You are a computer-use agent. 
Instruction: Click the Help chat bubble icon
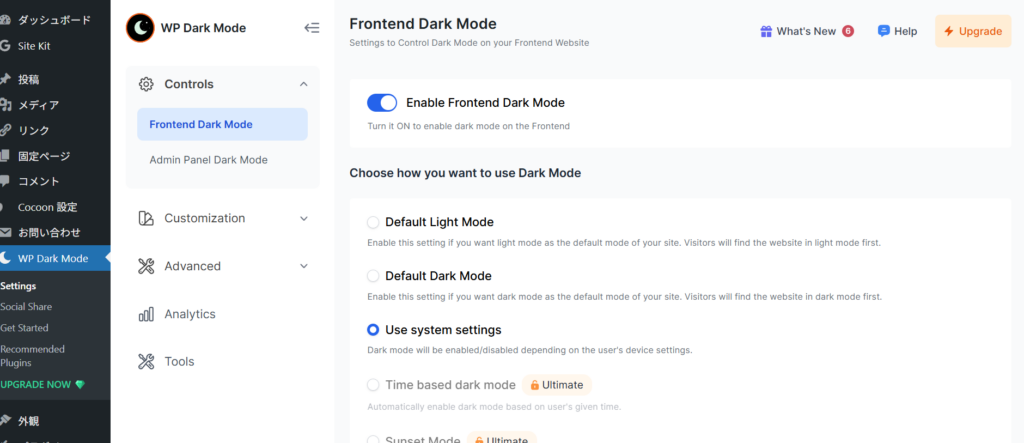(x=884, y=31)
